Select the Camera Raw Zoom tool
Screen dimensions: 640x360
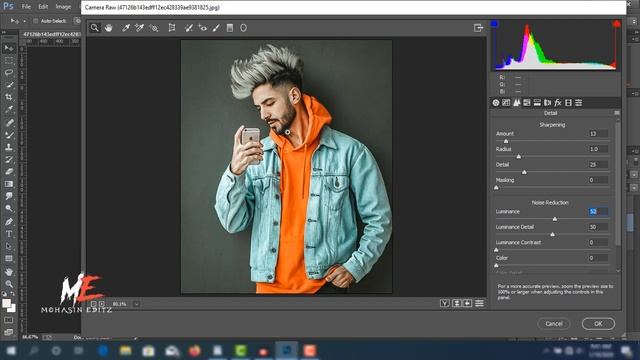(x=95, y=28)
